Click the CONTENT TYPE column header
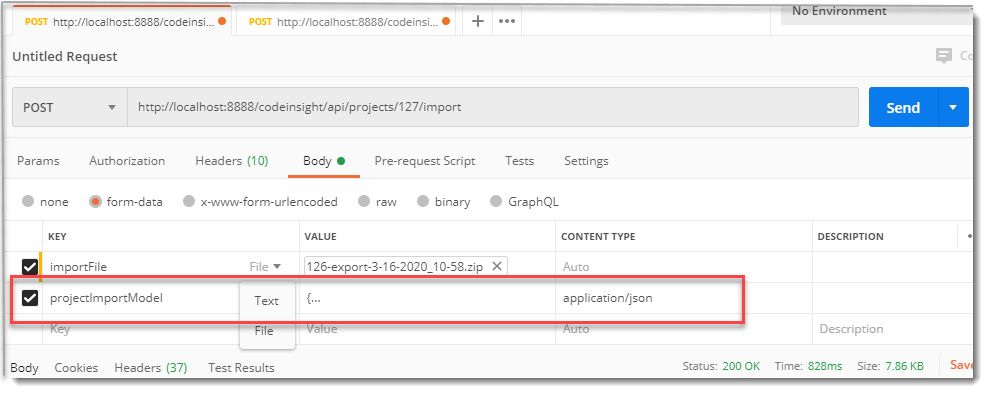The image size is (988, 393). (x=598, y=237)
